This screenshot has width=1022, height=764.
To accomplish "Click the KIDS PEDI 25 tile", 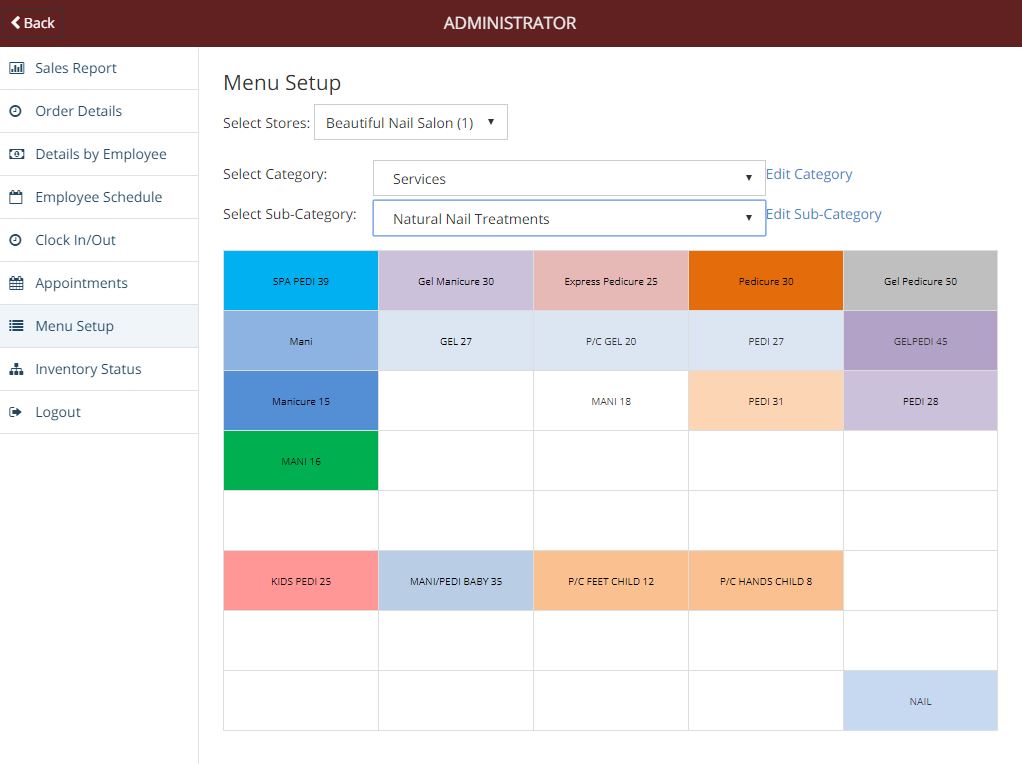I will [300, 581].
